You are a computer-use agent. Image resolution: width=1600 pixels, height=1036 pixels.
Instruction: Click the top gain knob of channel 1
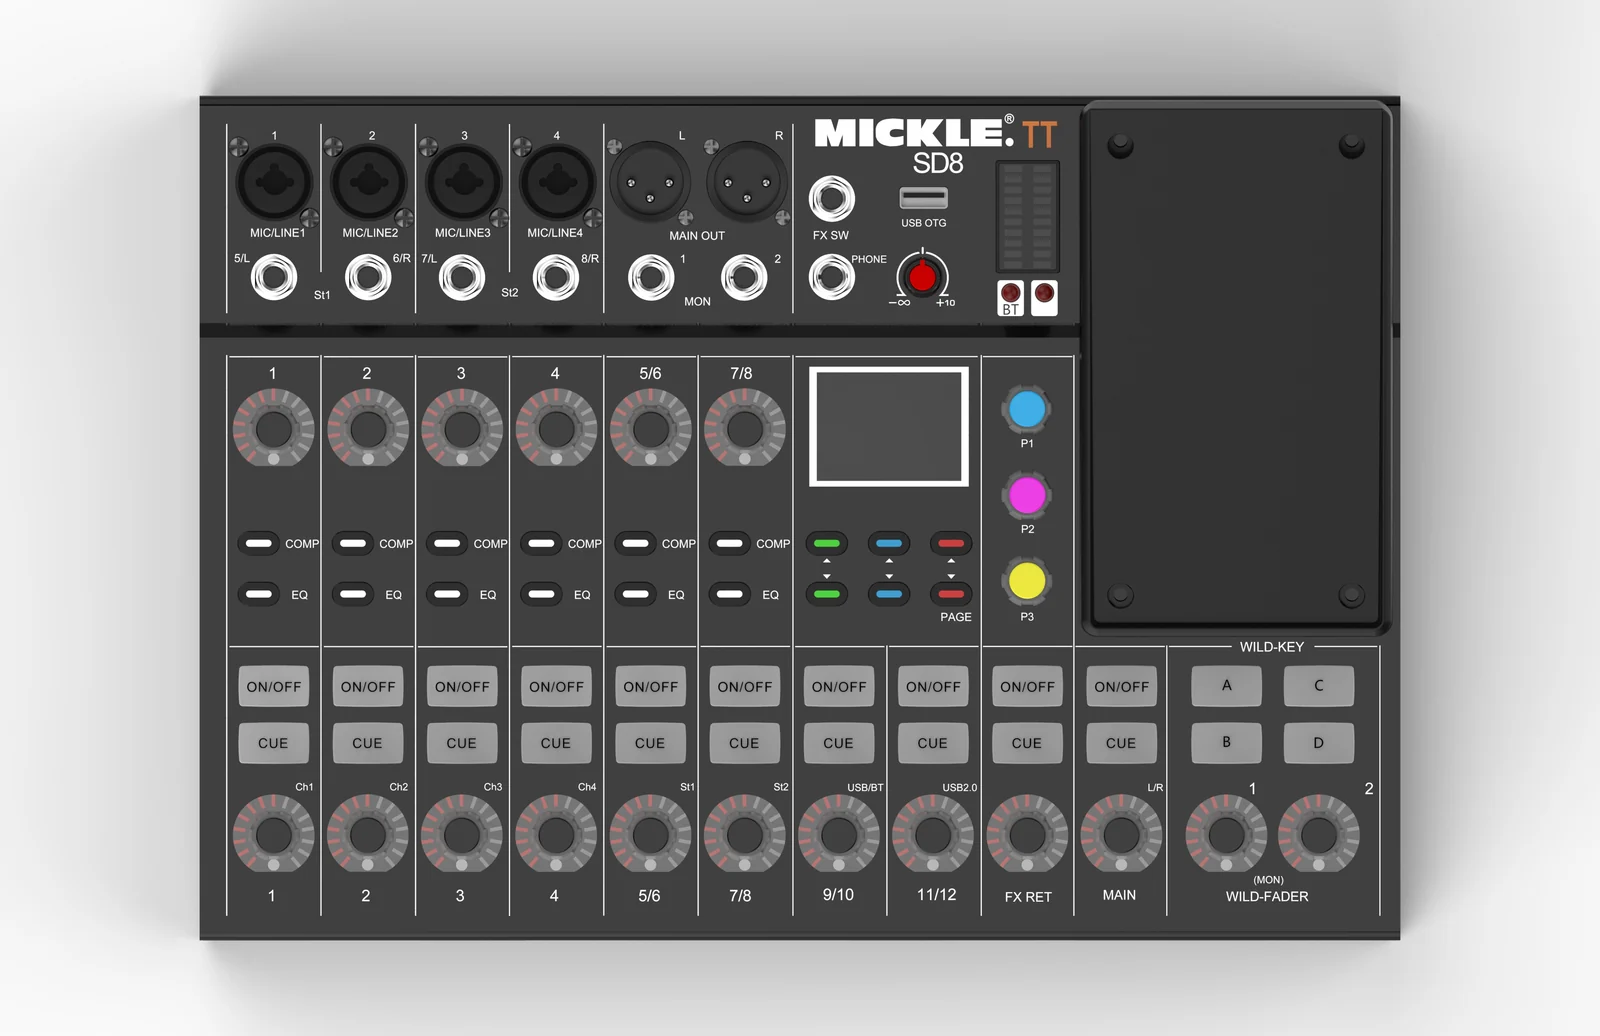[273, 428]
